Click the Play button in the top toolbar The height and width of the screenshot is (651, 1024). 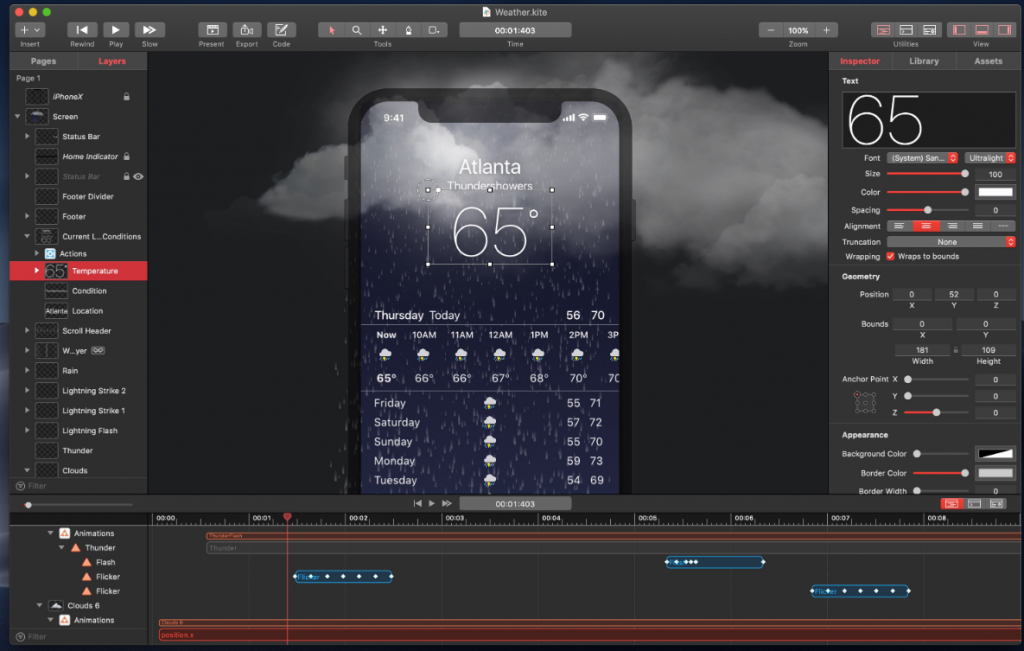(116, 30)
